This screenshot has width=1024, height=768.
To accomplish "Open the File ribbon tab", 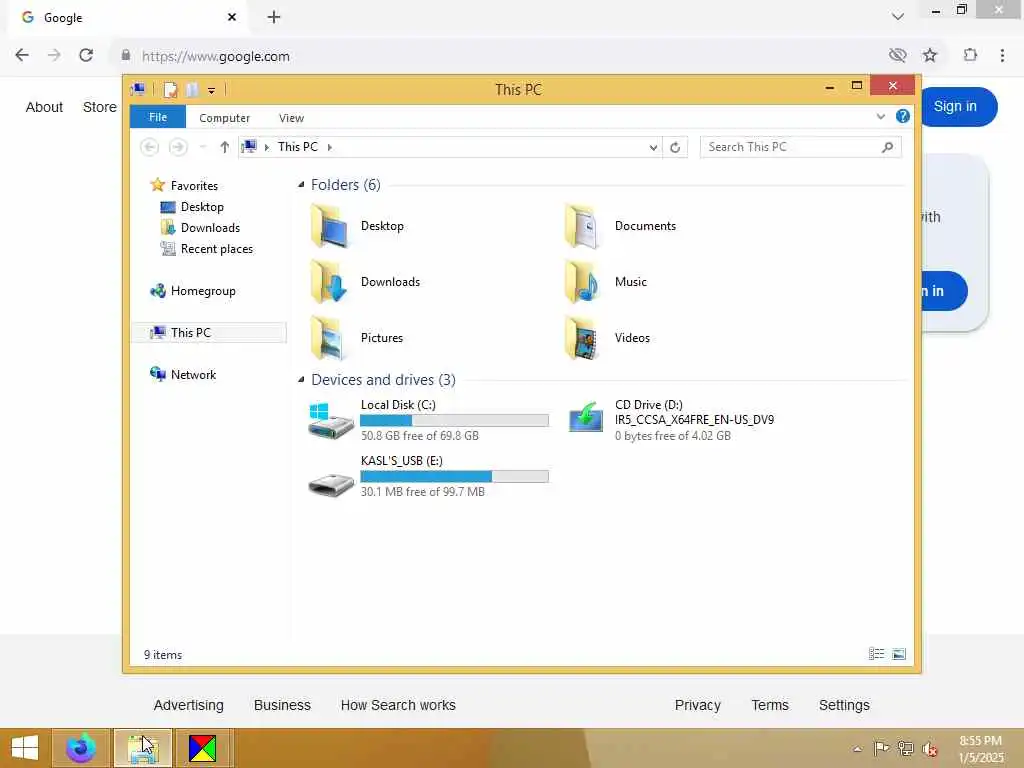I will (x=158, y=117).
